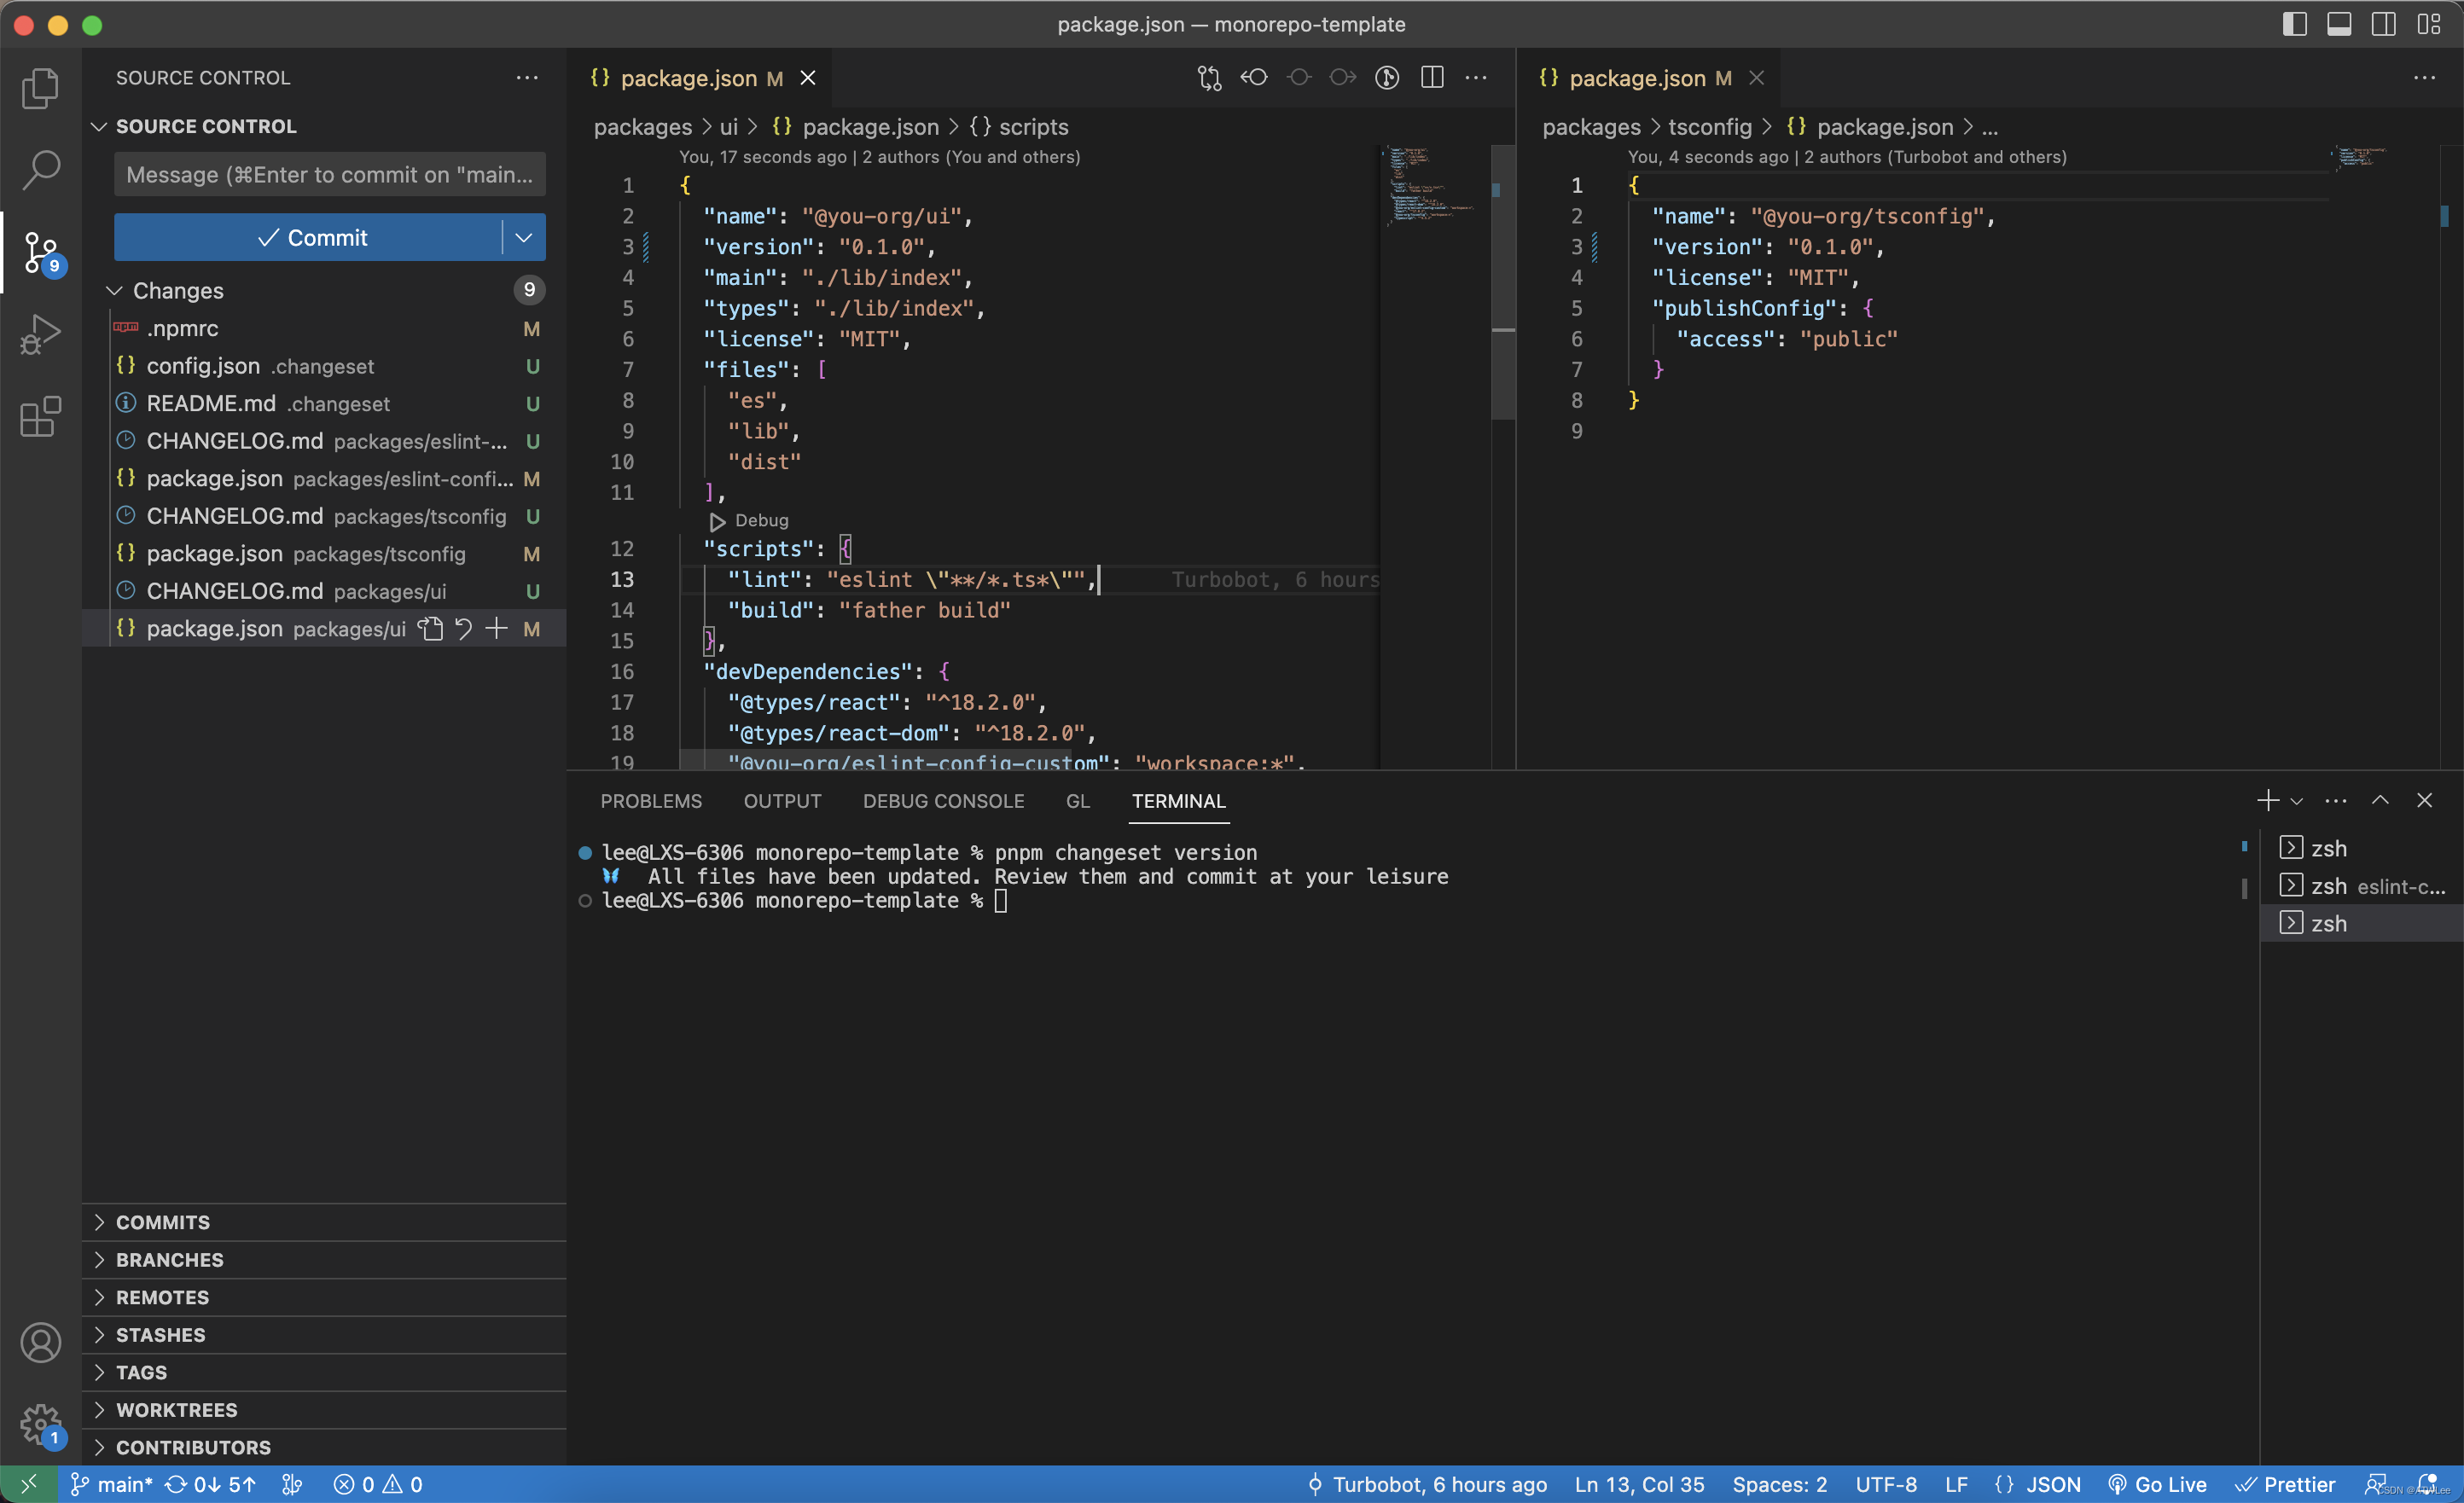2464x1503 pixels.
Task: Select the right editor package.json tab
Action: click(1649, 78)
